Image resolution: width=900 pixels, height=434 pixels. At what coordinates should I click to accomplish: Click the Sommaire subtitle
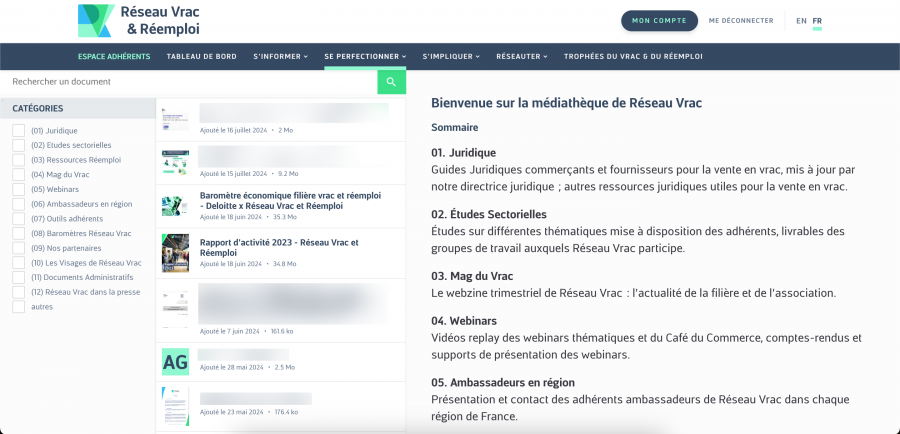[455, 127]
